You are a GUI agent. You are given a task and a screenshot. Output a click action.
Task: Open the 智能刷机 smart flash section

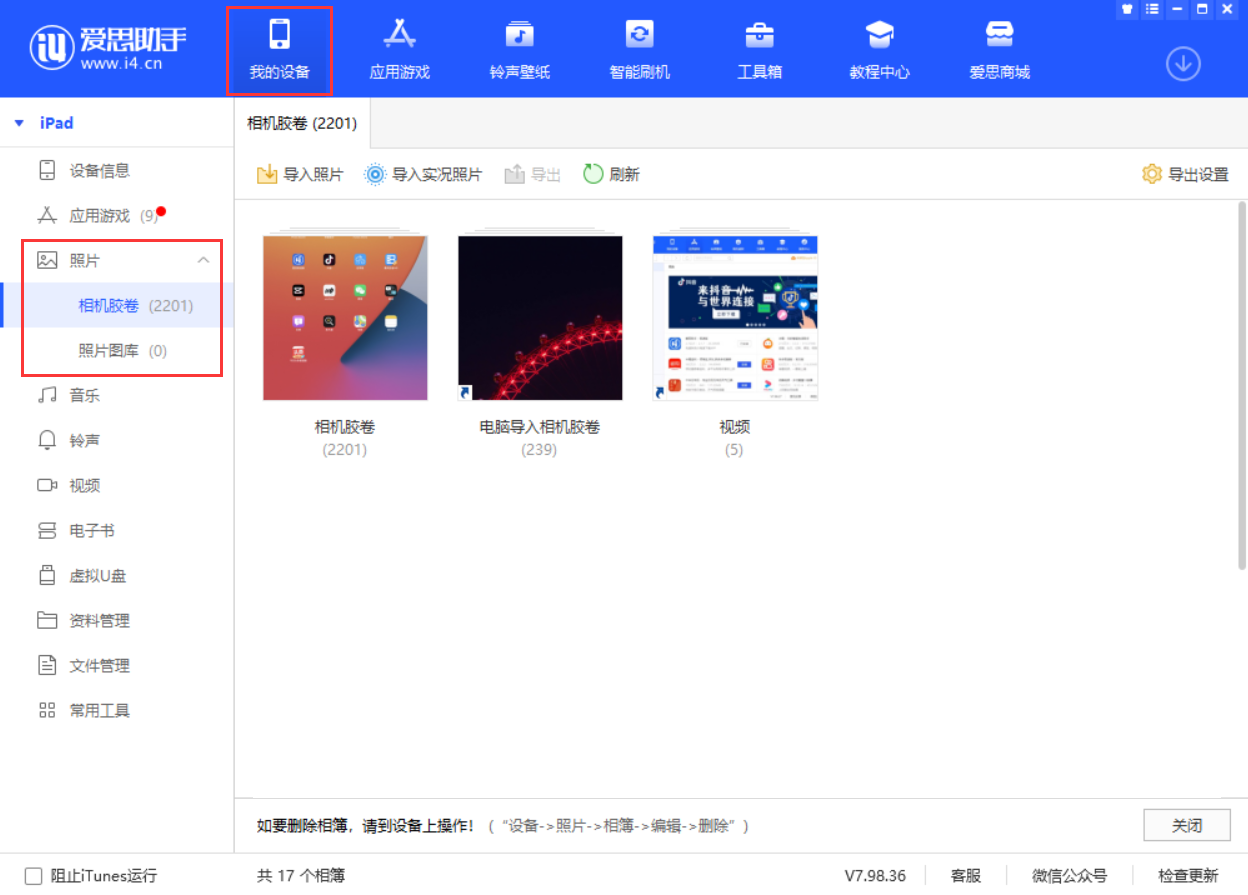point(639,48)
